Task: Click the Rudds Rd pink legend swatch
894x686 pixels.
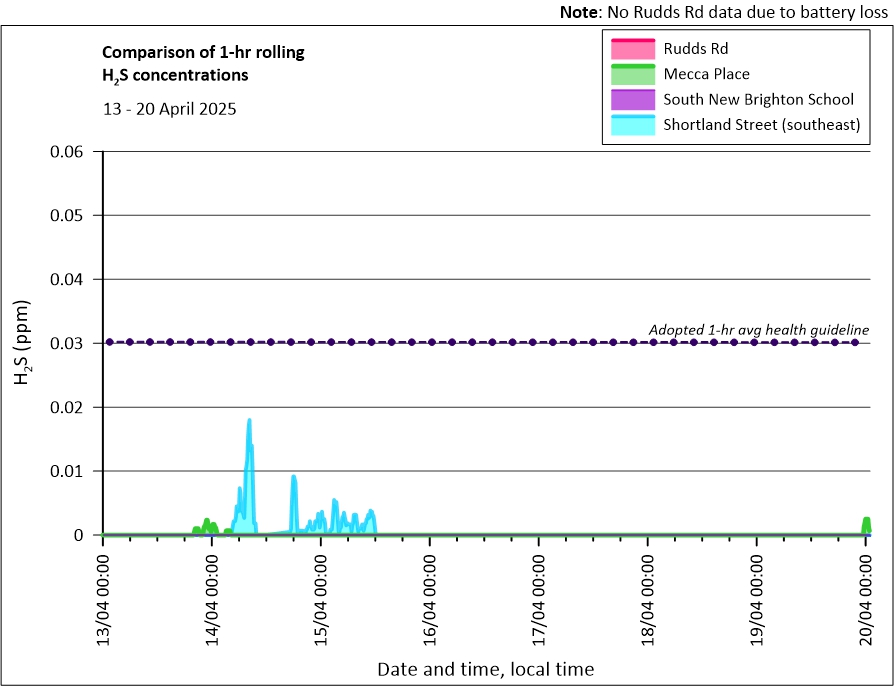Action: [629, 48]
